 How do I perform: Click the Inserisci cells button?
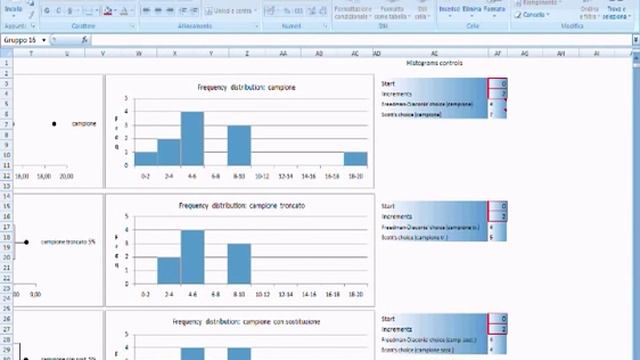click(x=449, y=10)
